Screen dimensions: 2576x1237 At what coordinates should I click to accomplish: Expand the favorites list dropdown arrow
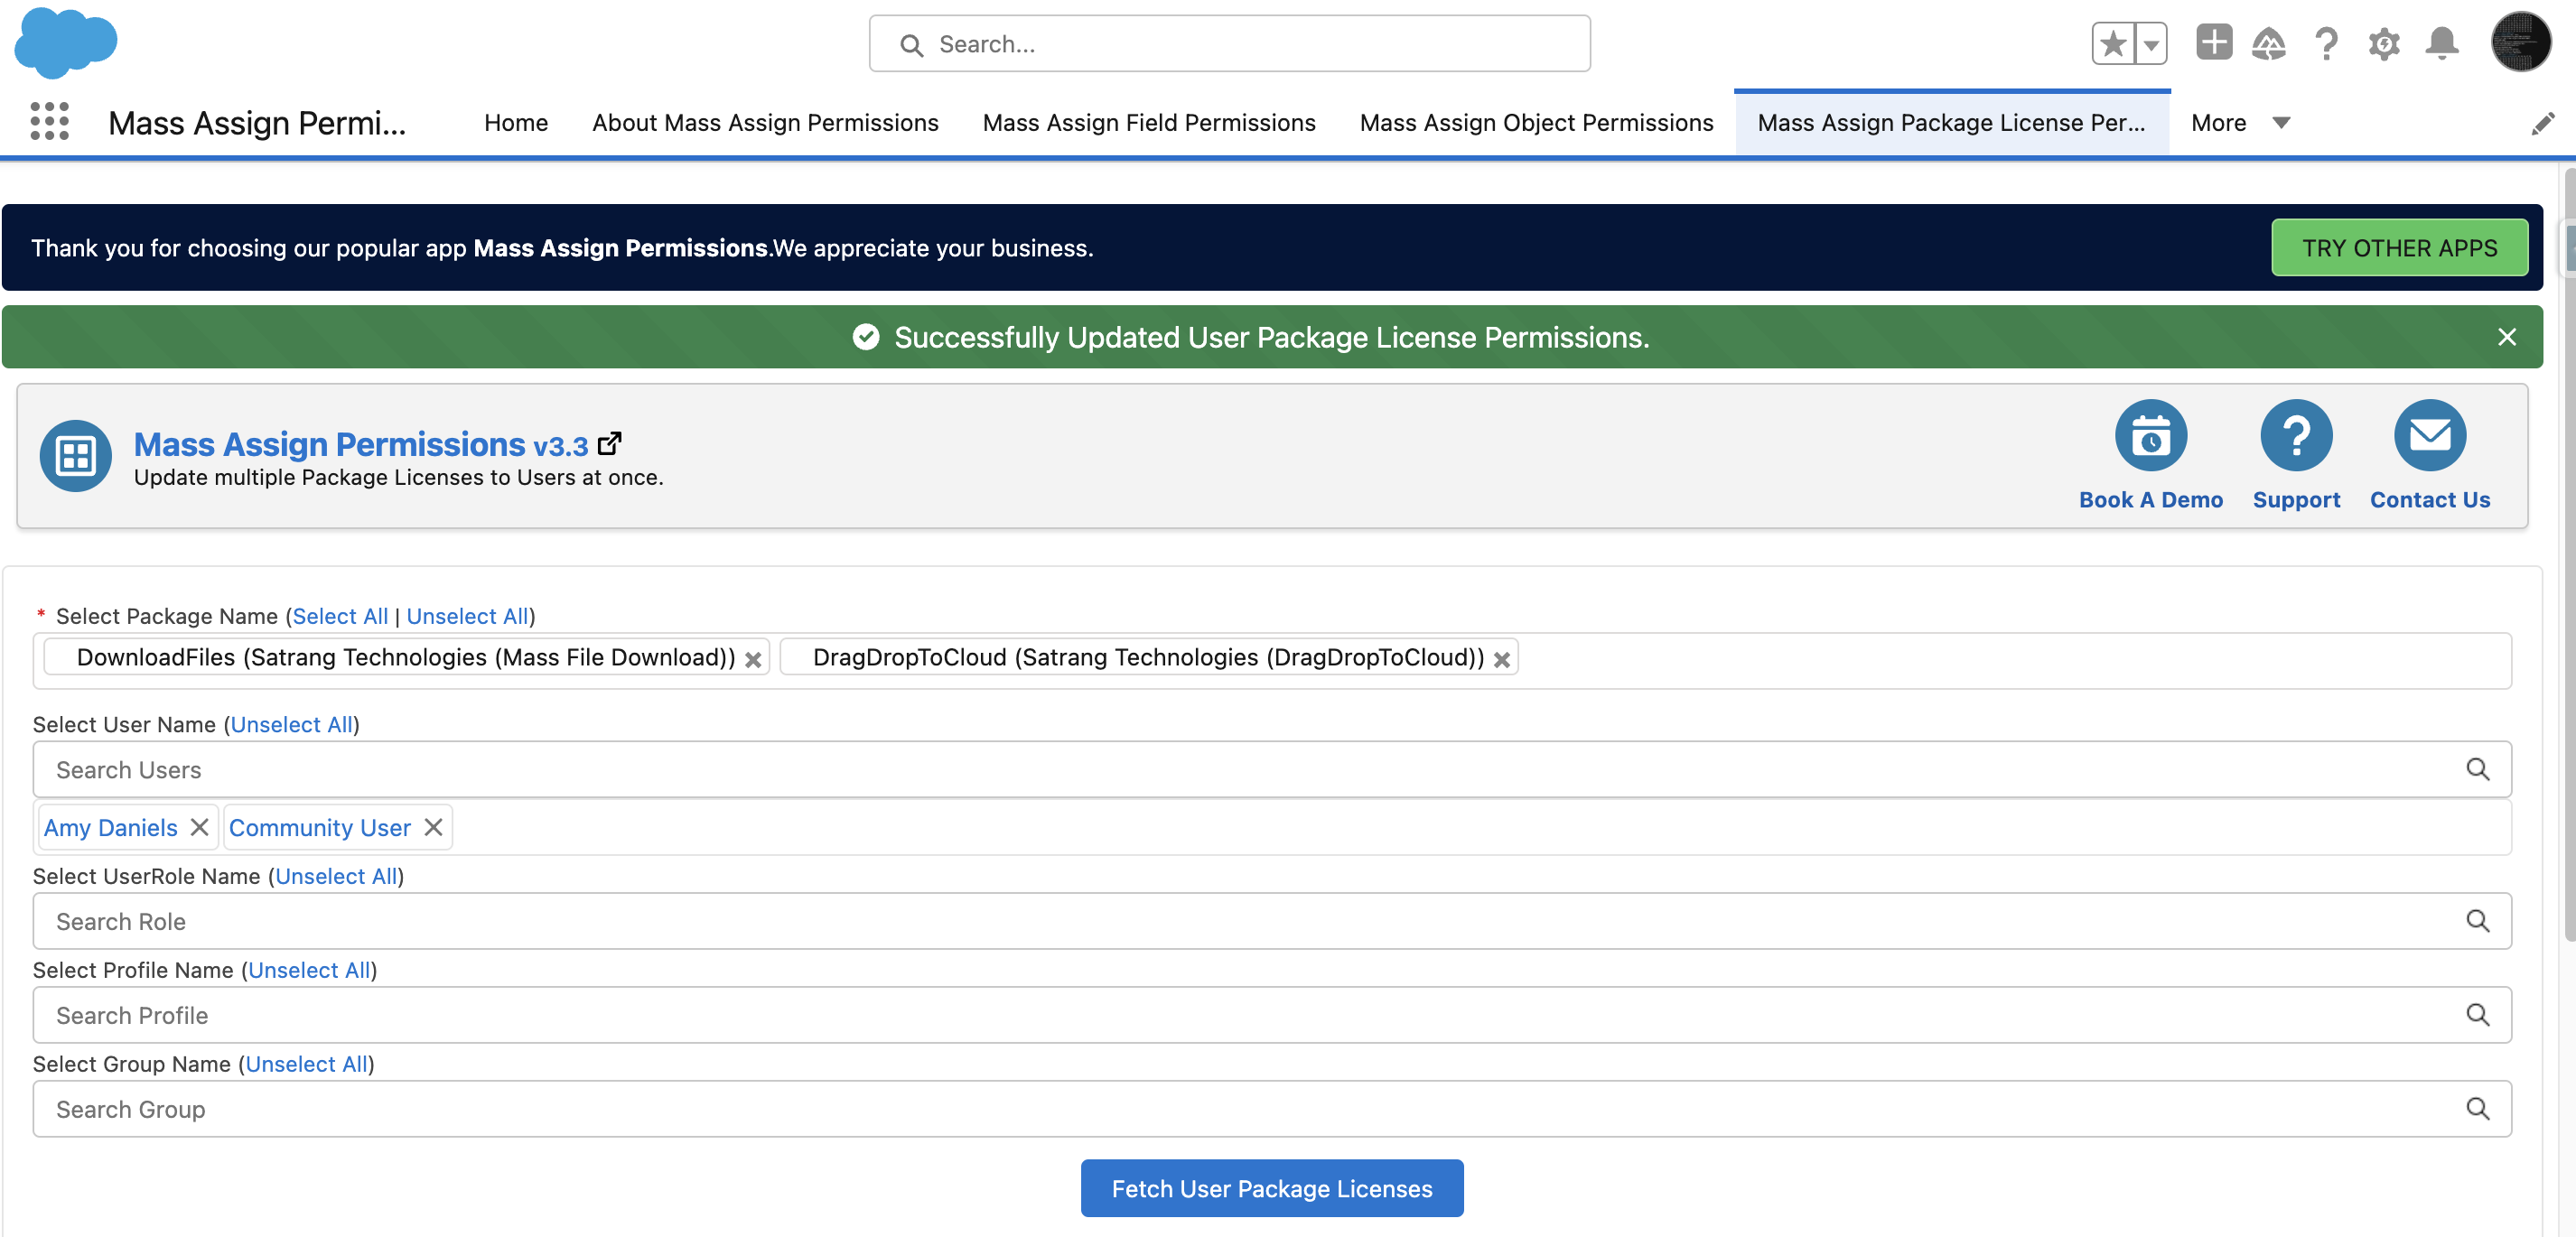pos(2150,44)
